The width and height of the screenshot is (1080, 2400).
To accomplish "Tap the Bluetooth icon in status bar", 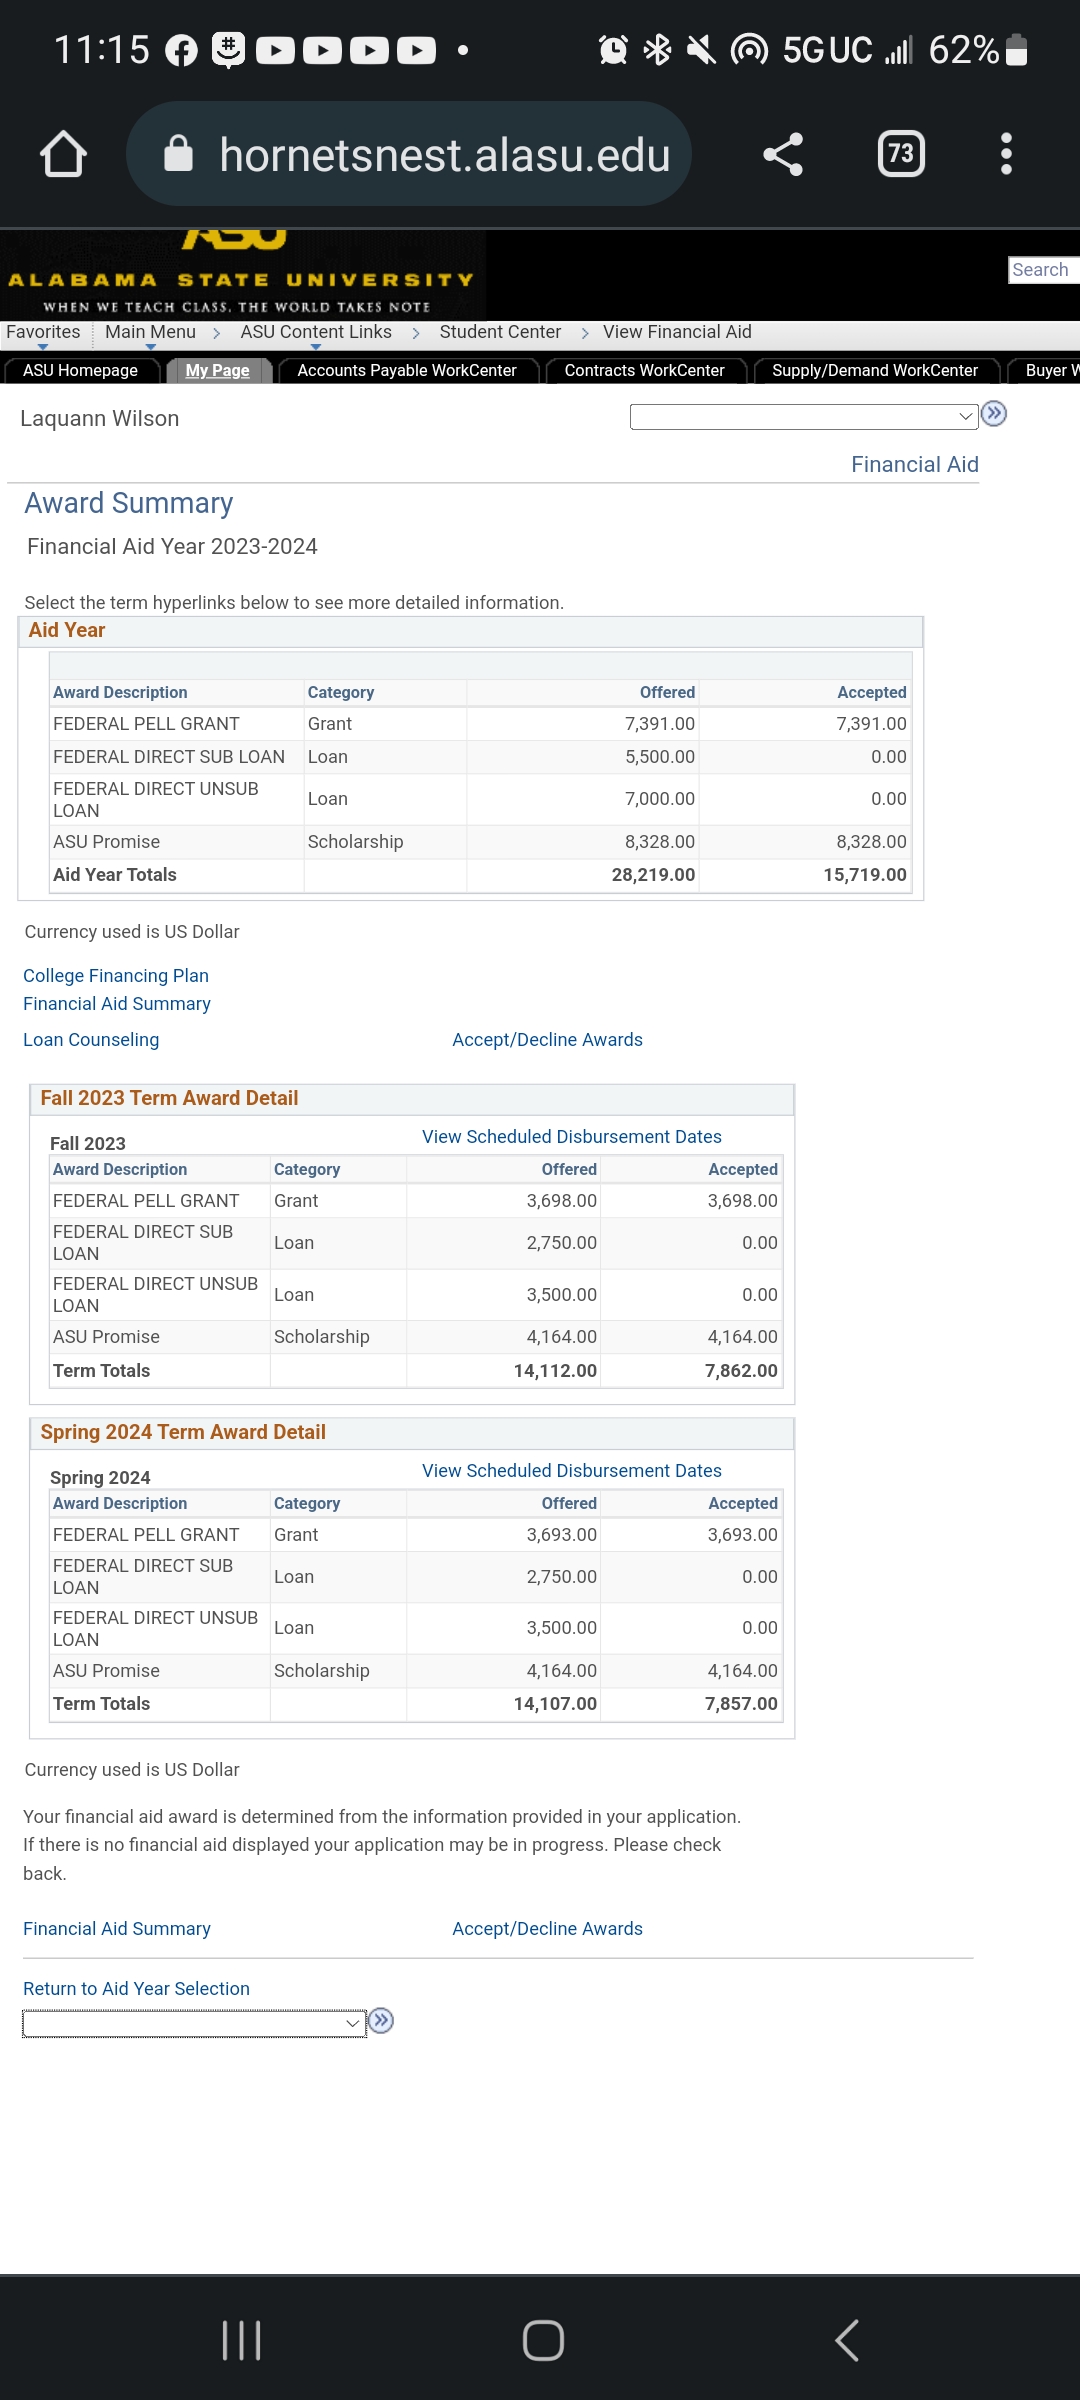I will pos(657,50).
